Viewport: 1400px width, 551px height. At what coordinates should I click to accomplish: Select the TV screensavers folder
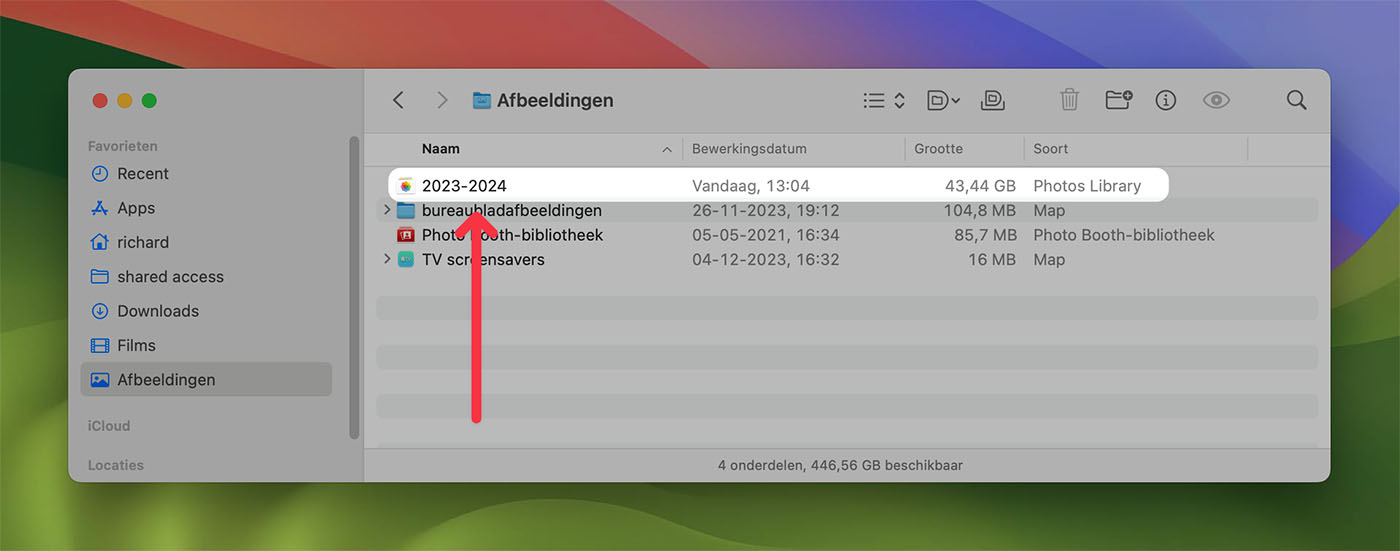pyautogui.click(x=483, y=259)
